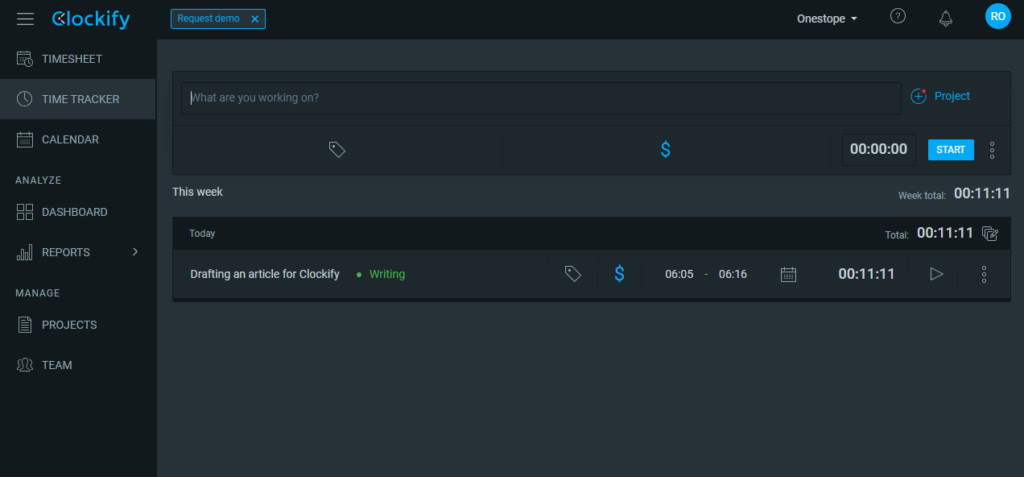
Task: Edit the 06:16 end time
Action: click(x=733, y=274)
